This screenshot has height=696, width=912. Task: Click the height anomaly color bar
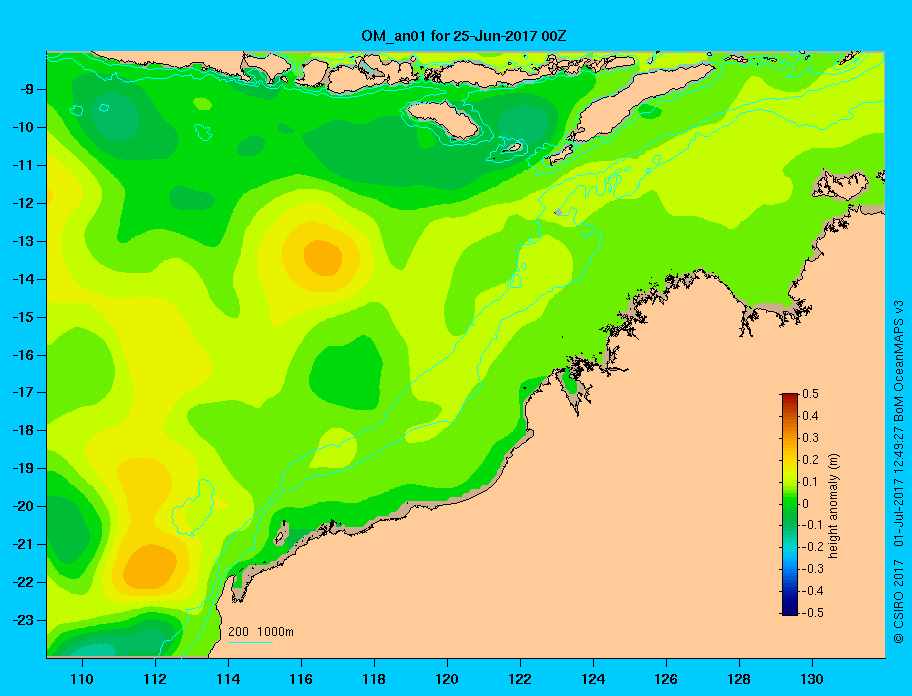[790, 504]
